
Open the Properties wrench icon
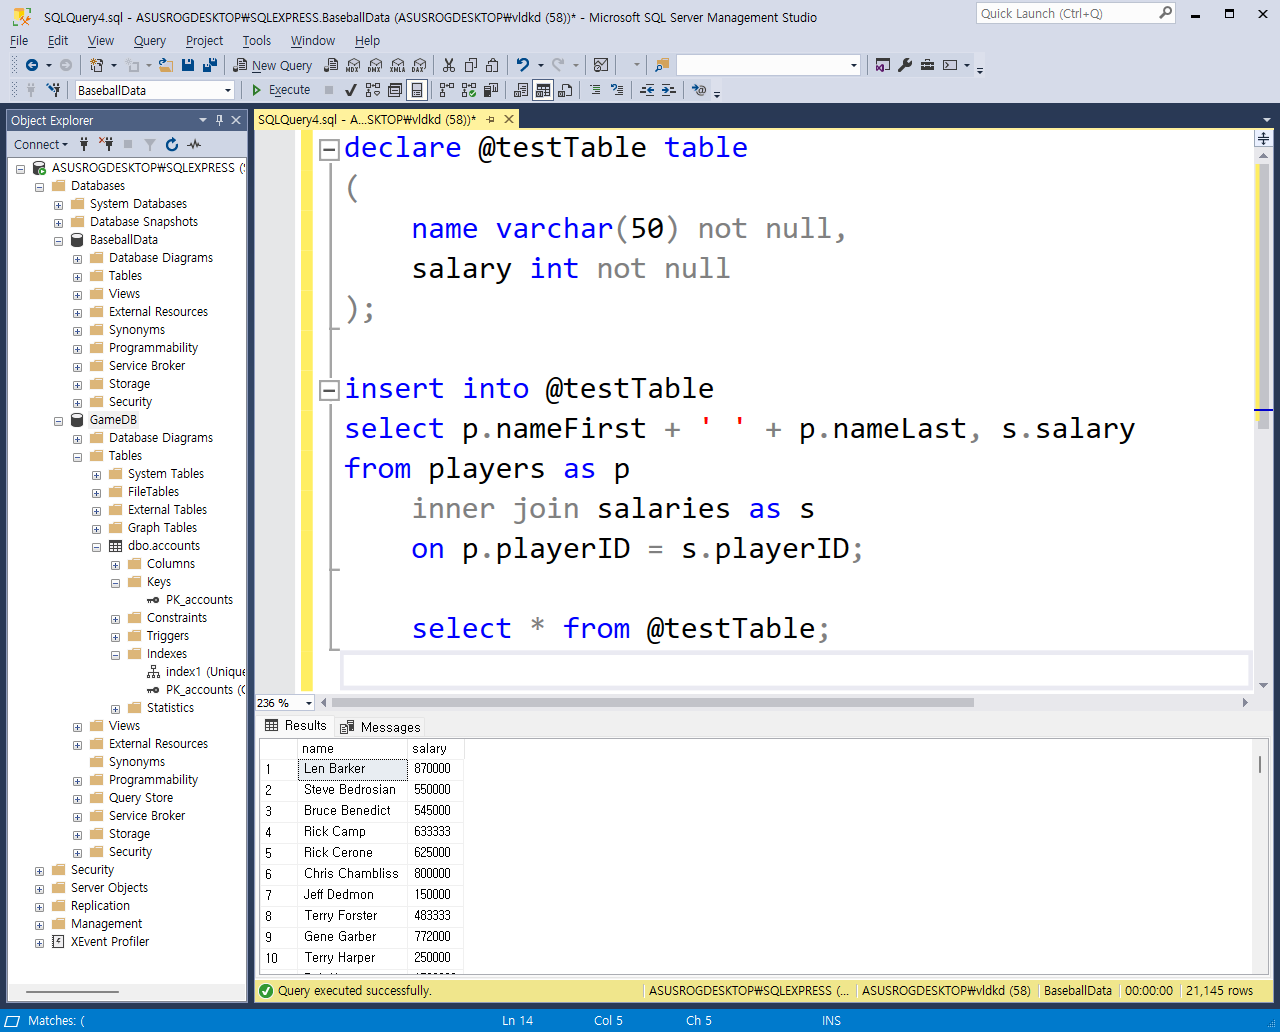tap(905, 65)
